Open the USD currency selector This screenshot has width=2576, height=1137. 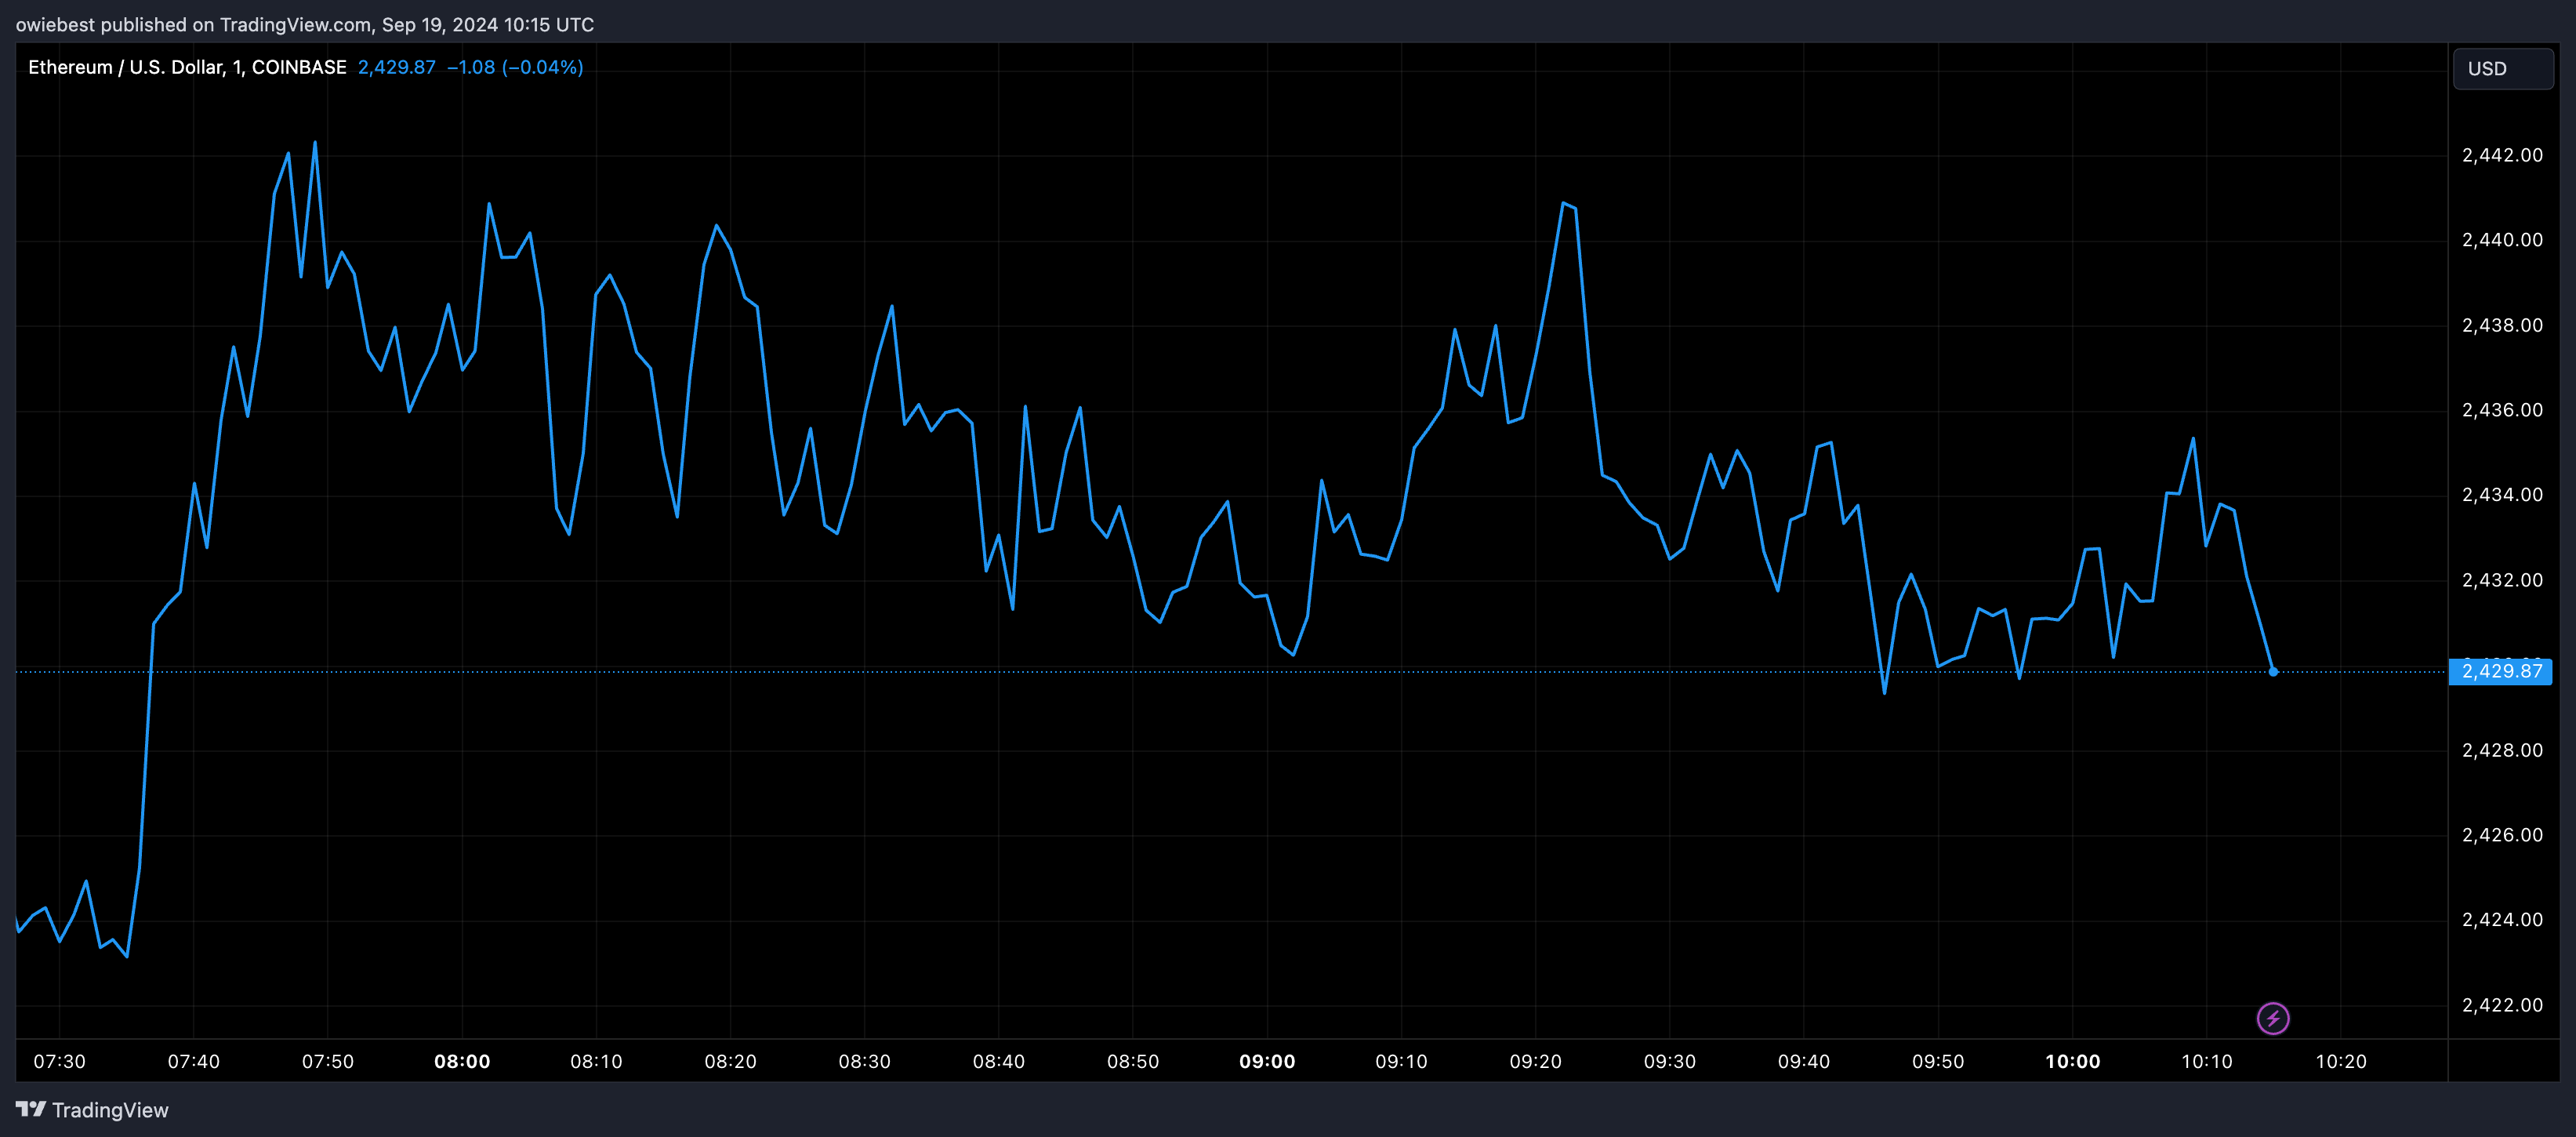2502,69
